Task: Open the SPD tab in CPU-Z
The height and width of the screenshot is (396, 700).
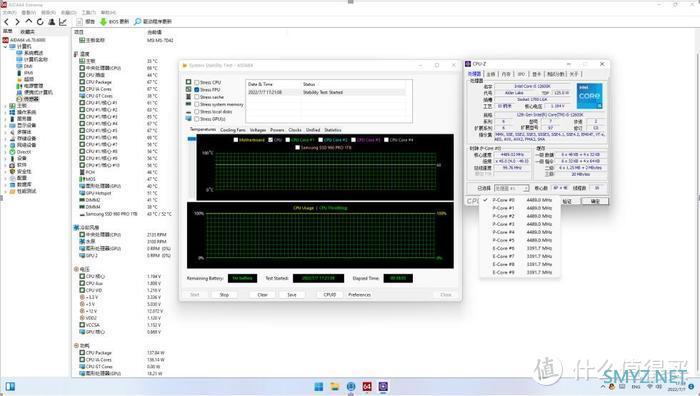Action: 521,74
